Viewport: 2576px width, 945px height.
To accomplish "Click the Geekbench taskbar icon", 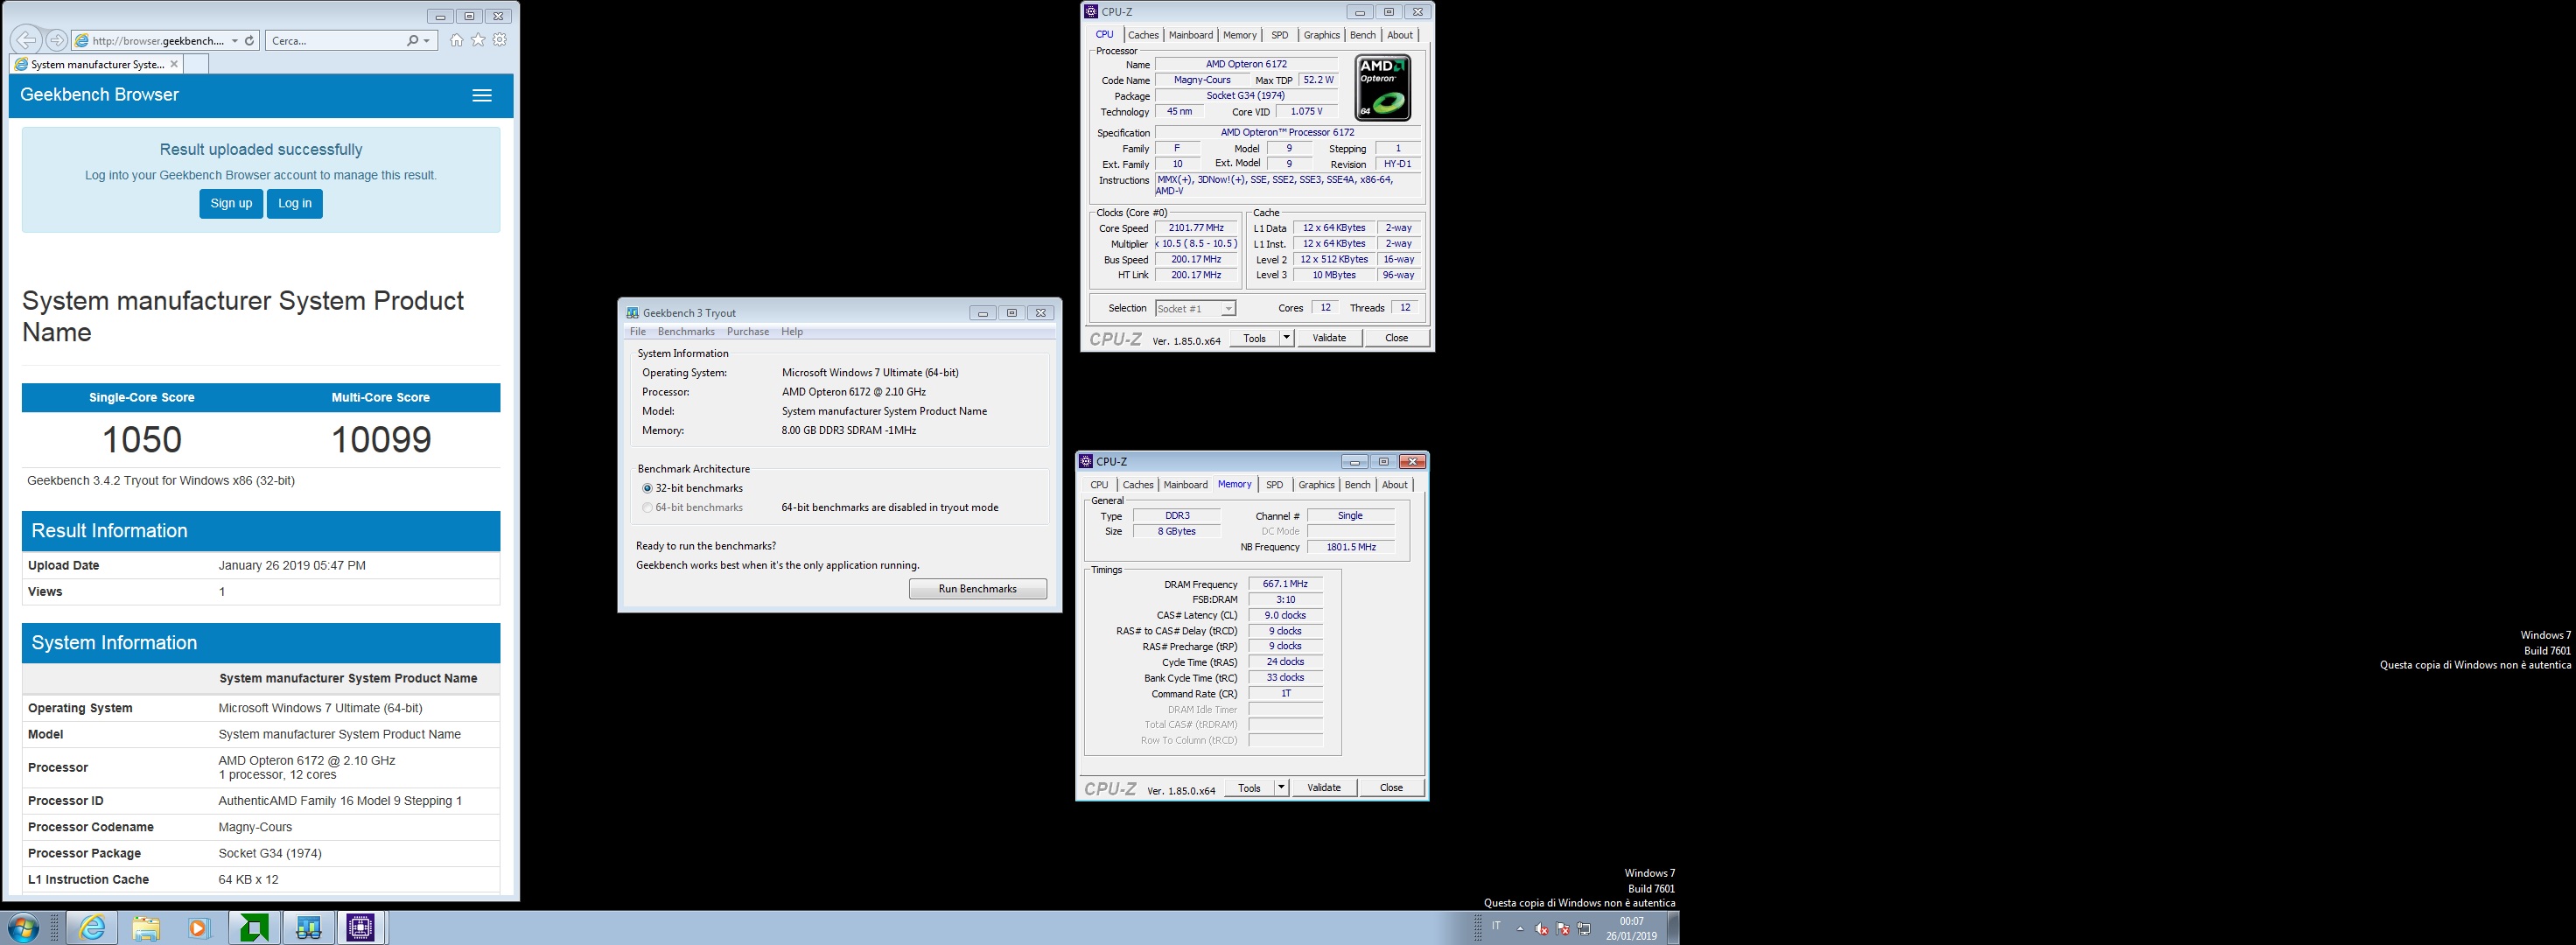I will (x=308, y=928).
